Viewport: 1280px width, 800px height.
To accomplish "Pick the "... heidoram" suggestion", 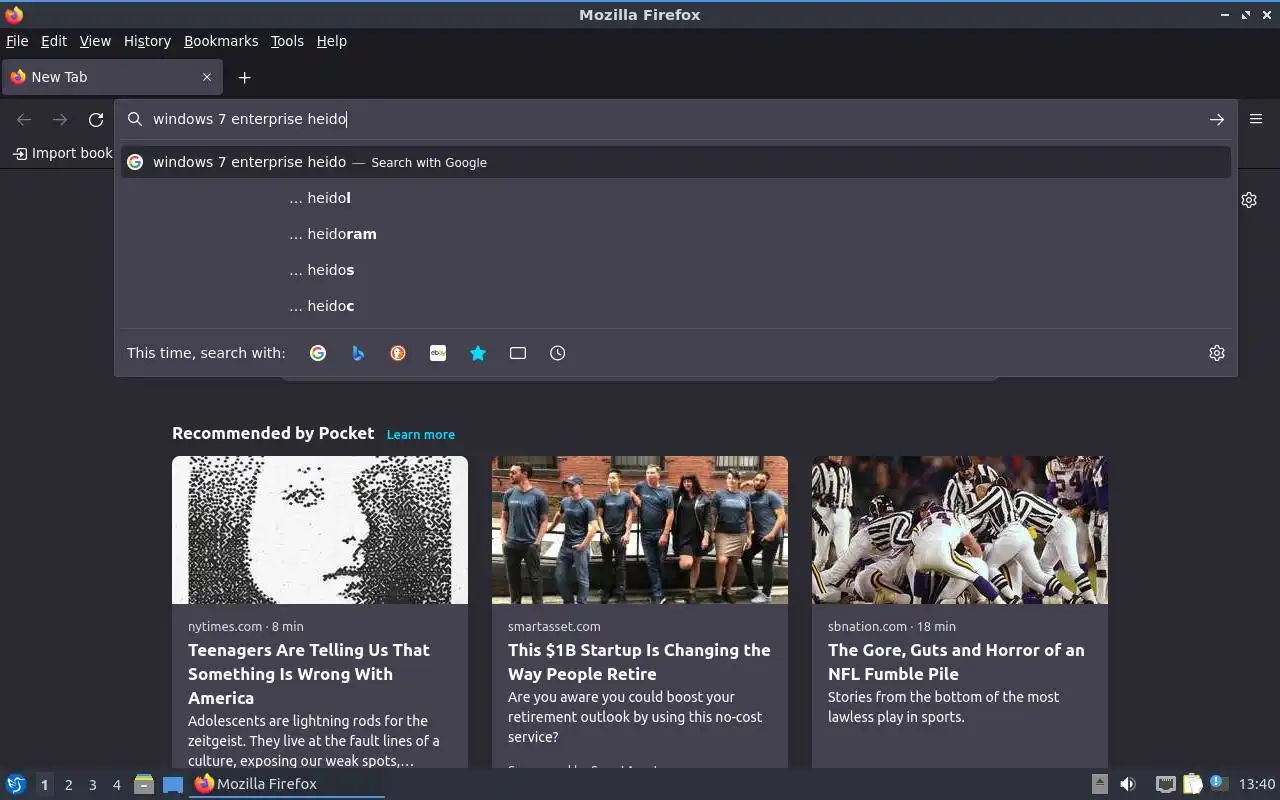I will click(x=676, y=234).
